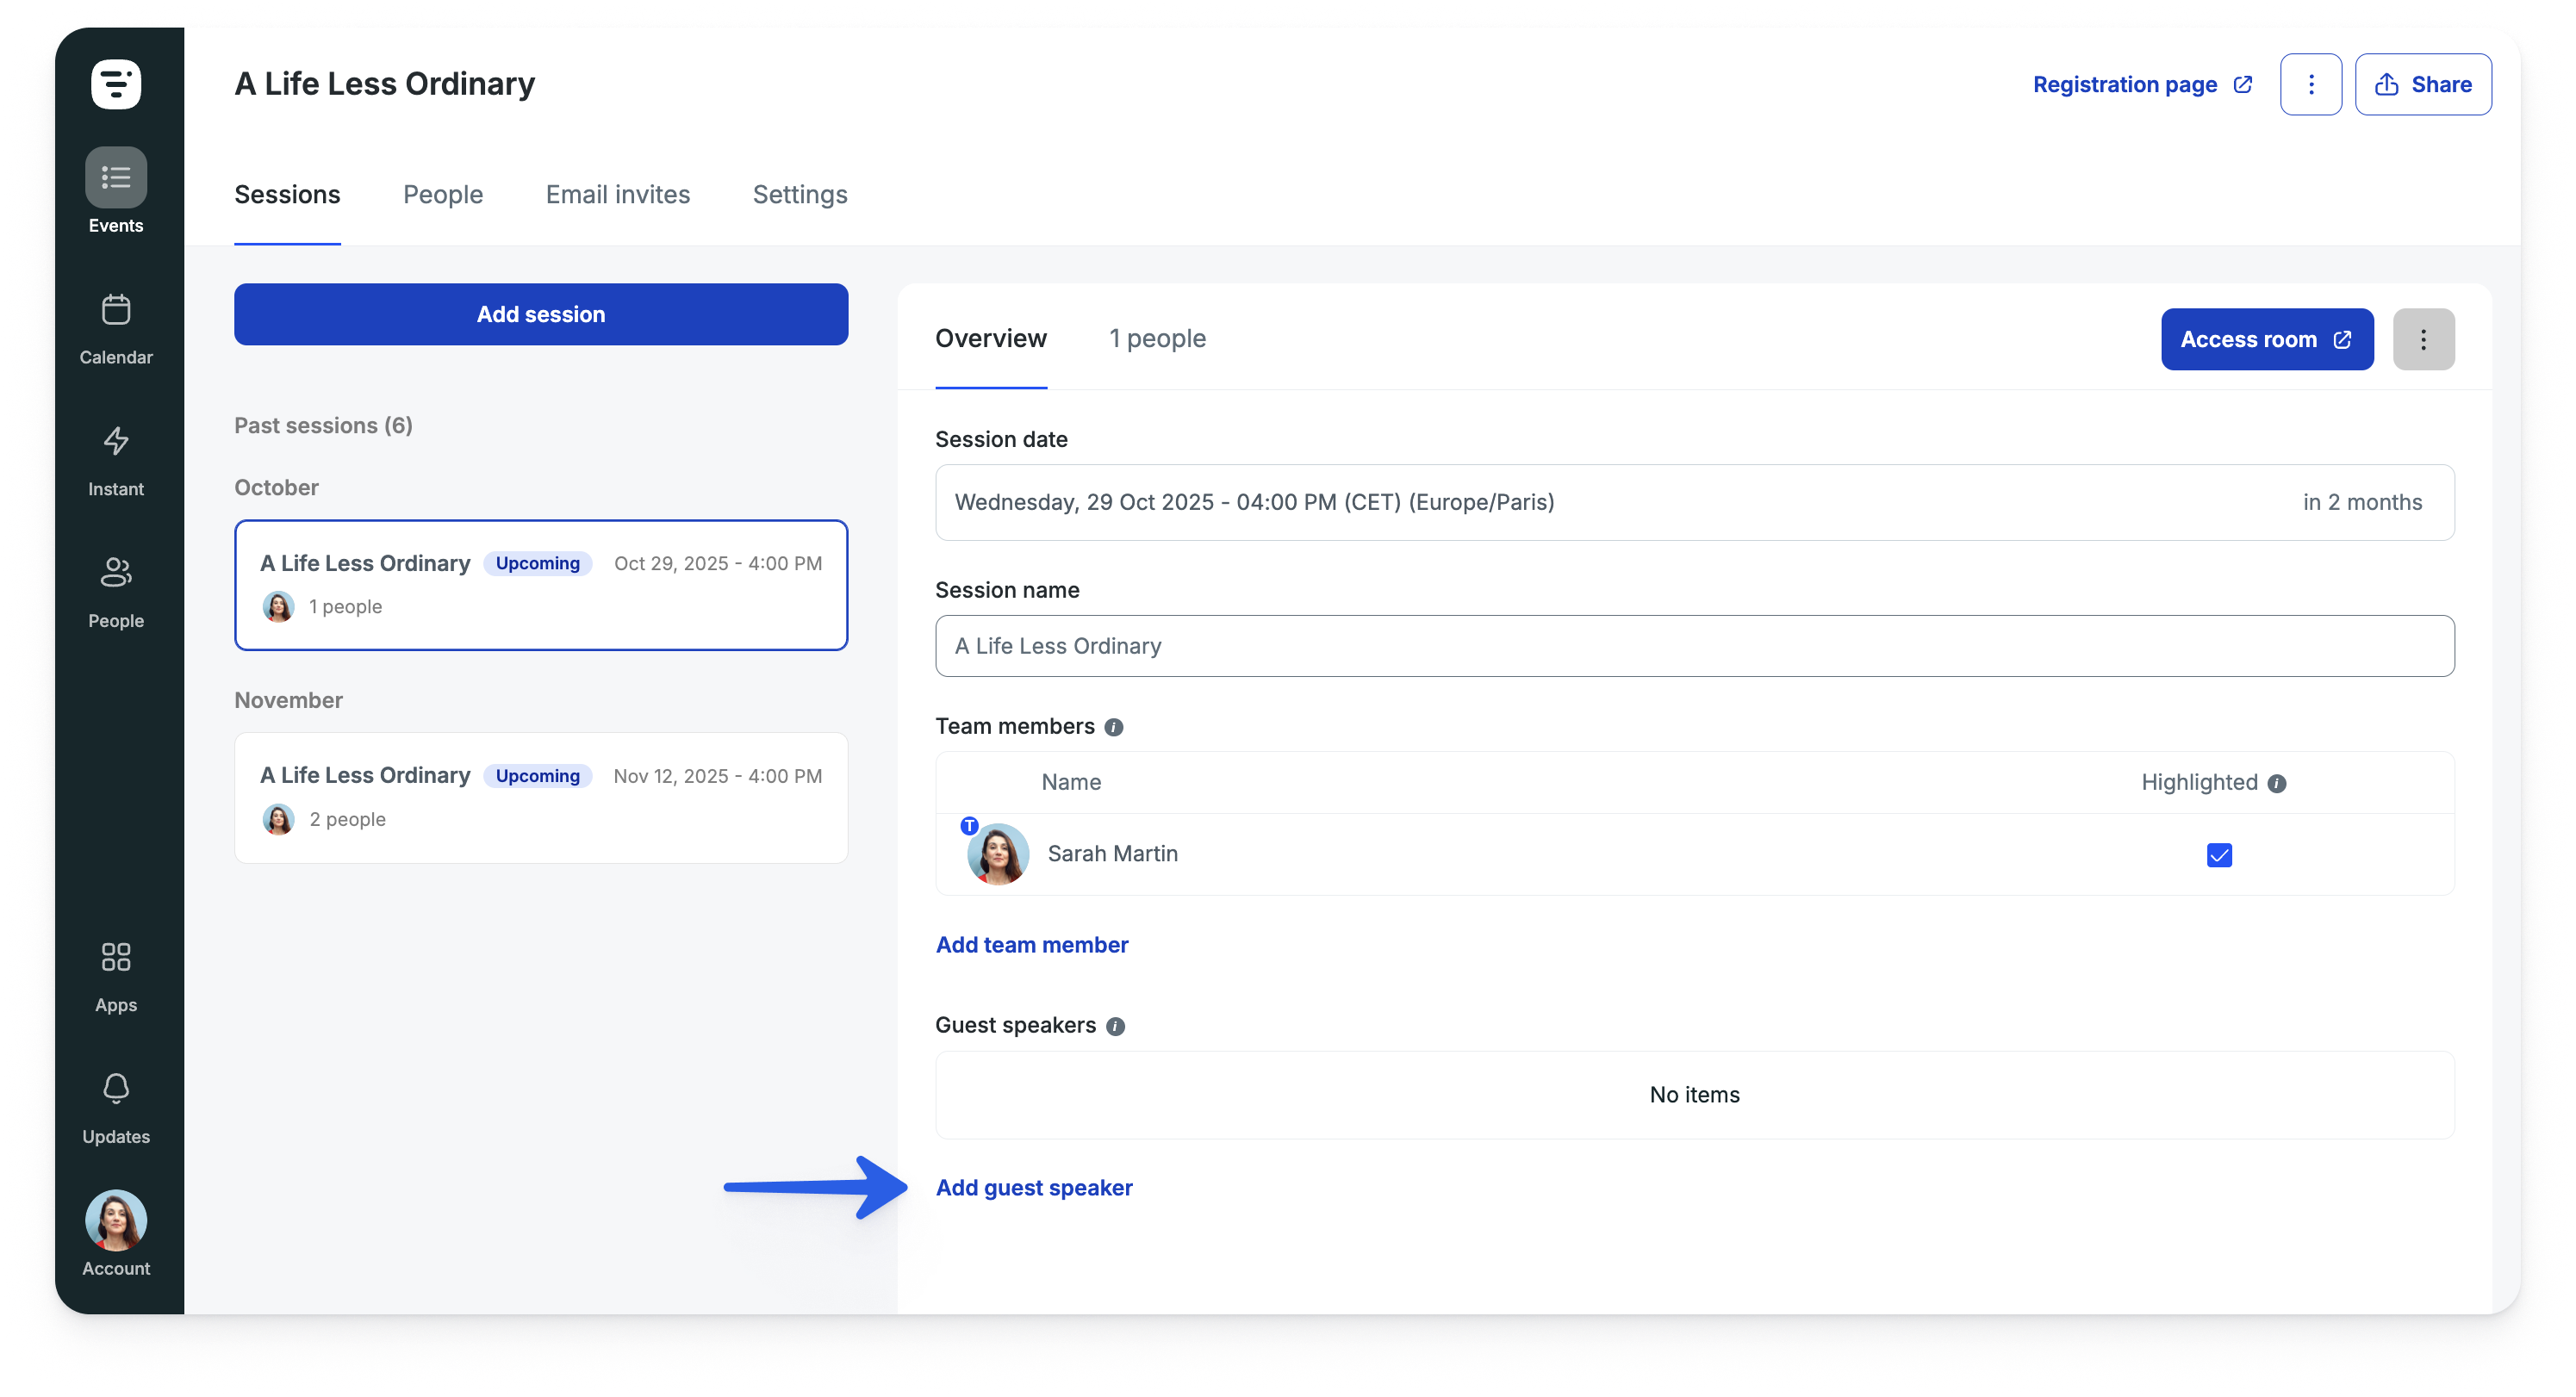Screen dimensions: 2576x1397
Task: Uncheck Highlighted for Sarah Martin
Action: (x=2219, y=855)
